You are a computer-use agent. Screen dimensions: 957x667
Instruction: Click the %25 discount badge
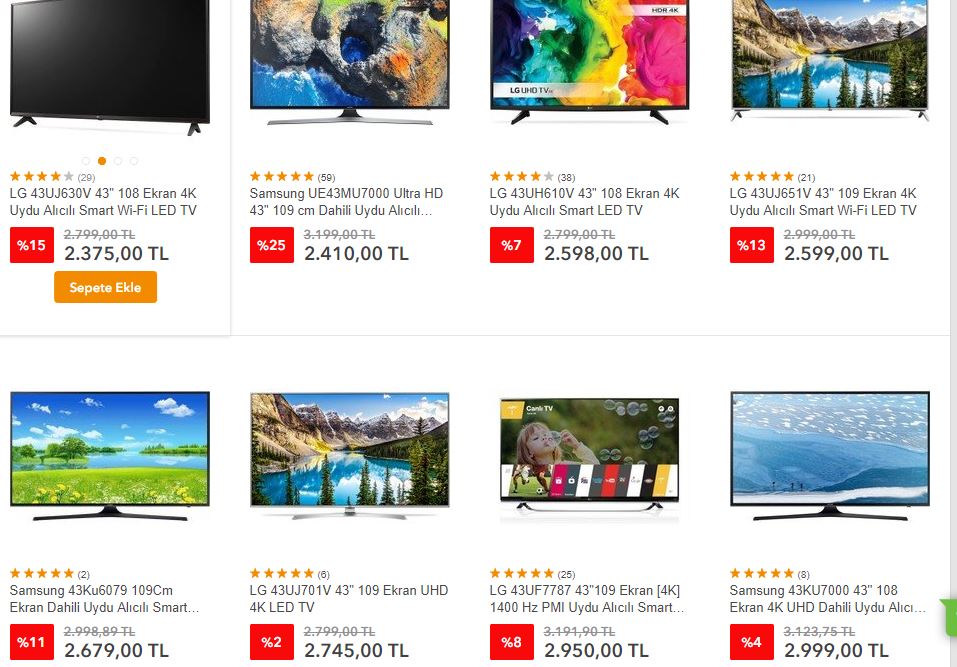(272, 245)
